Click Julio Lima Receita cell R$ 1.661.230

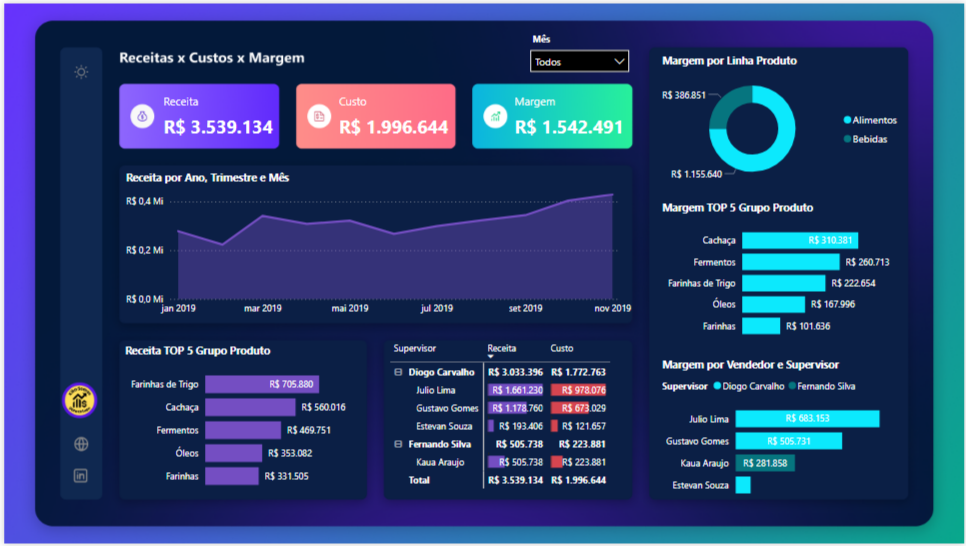coord(516,390)
